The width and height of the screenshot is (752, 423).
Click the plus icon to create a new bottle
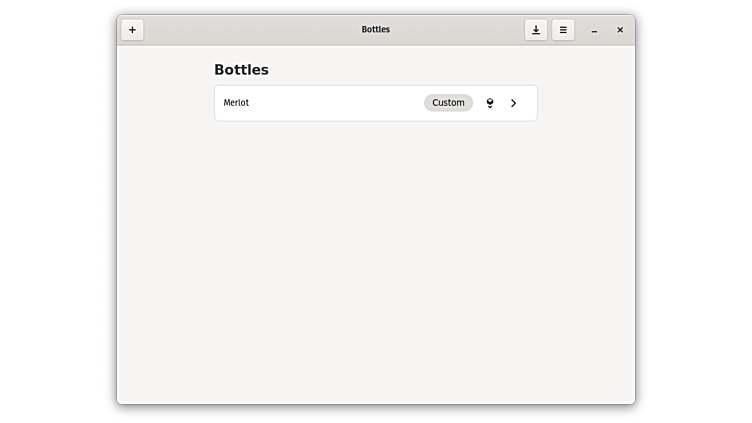click(x=132, y=30)
